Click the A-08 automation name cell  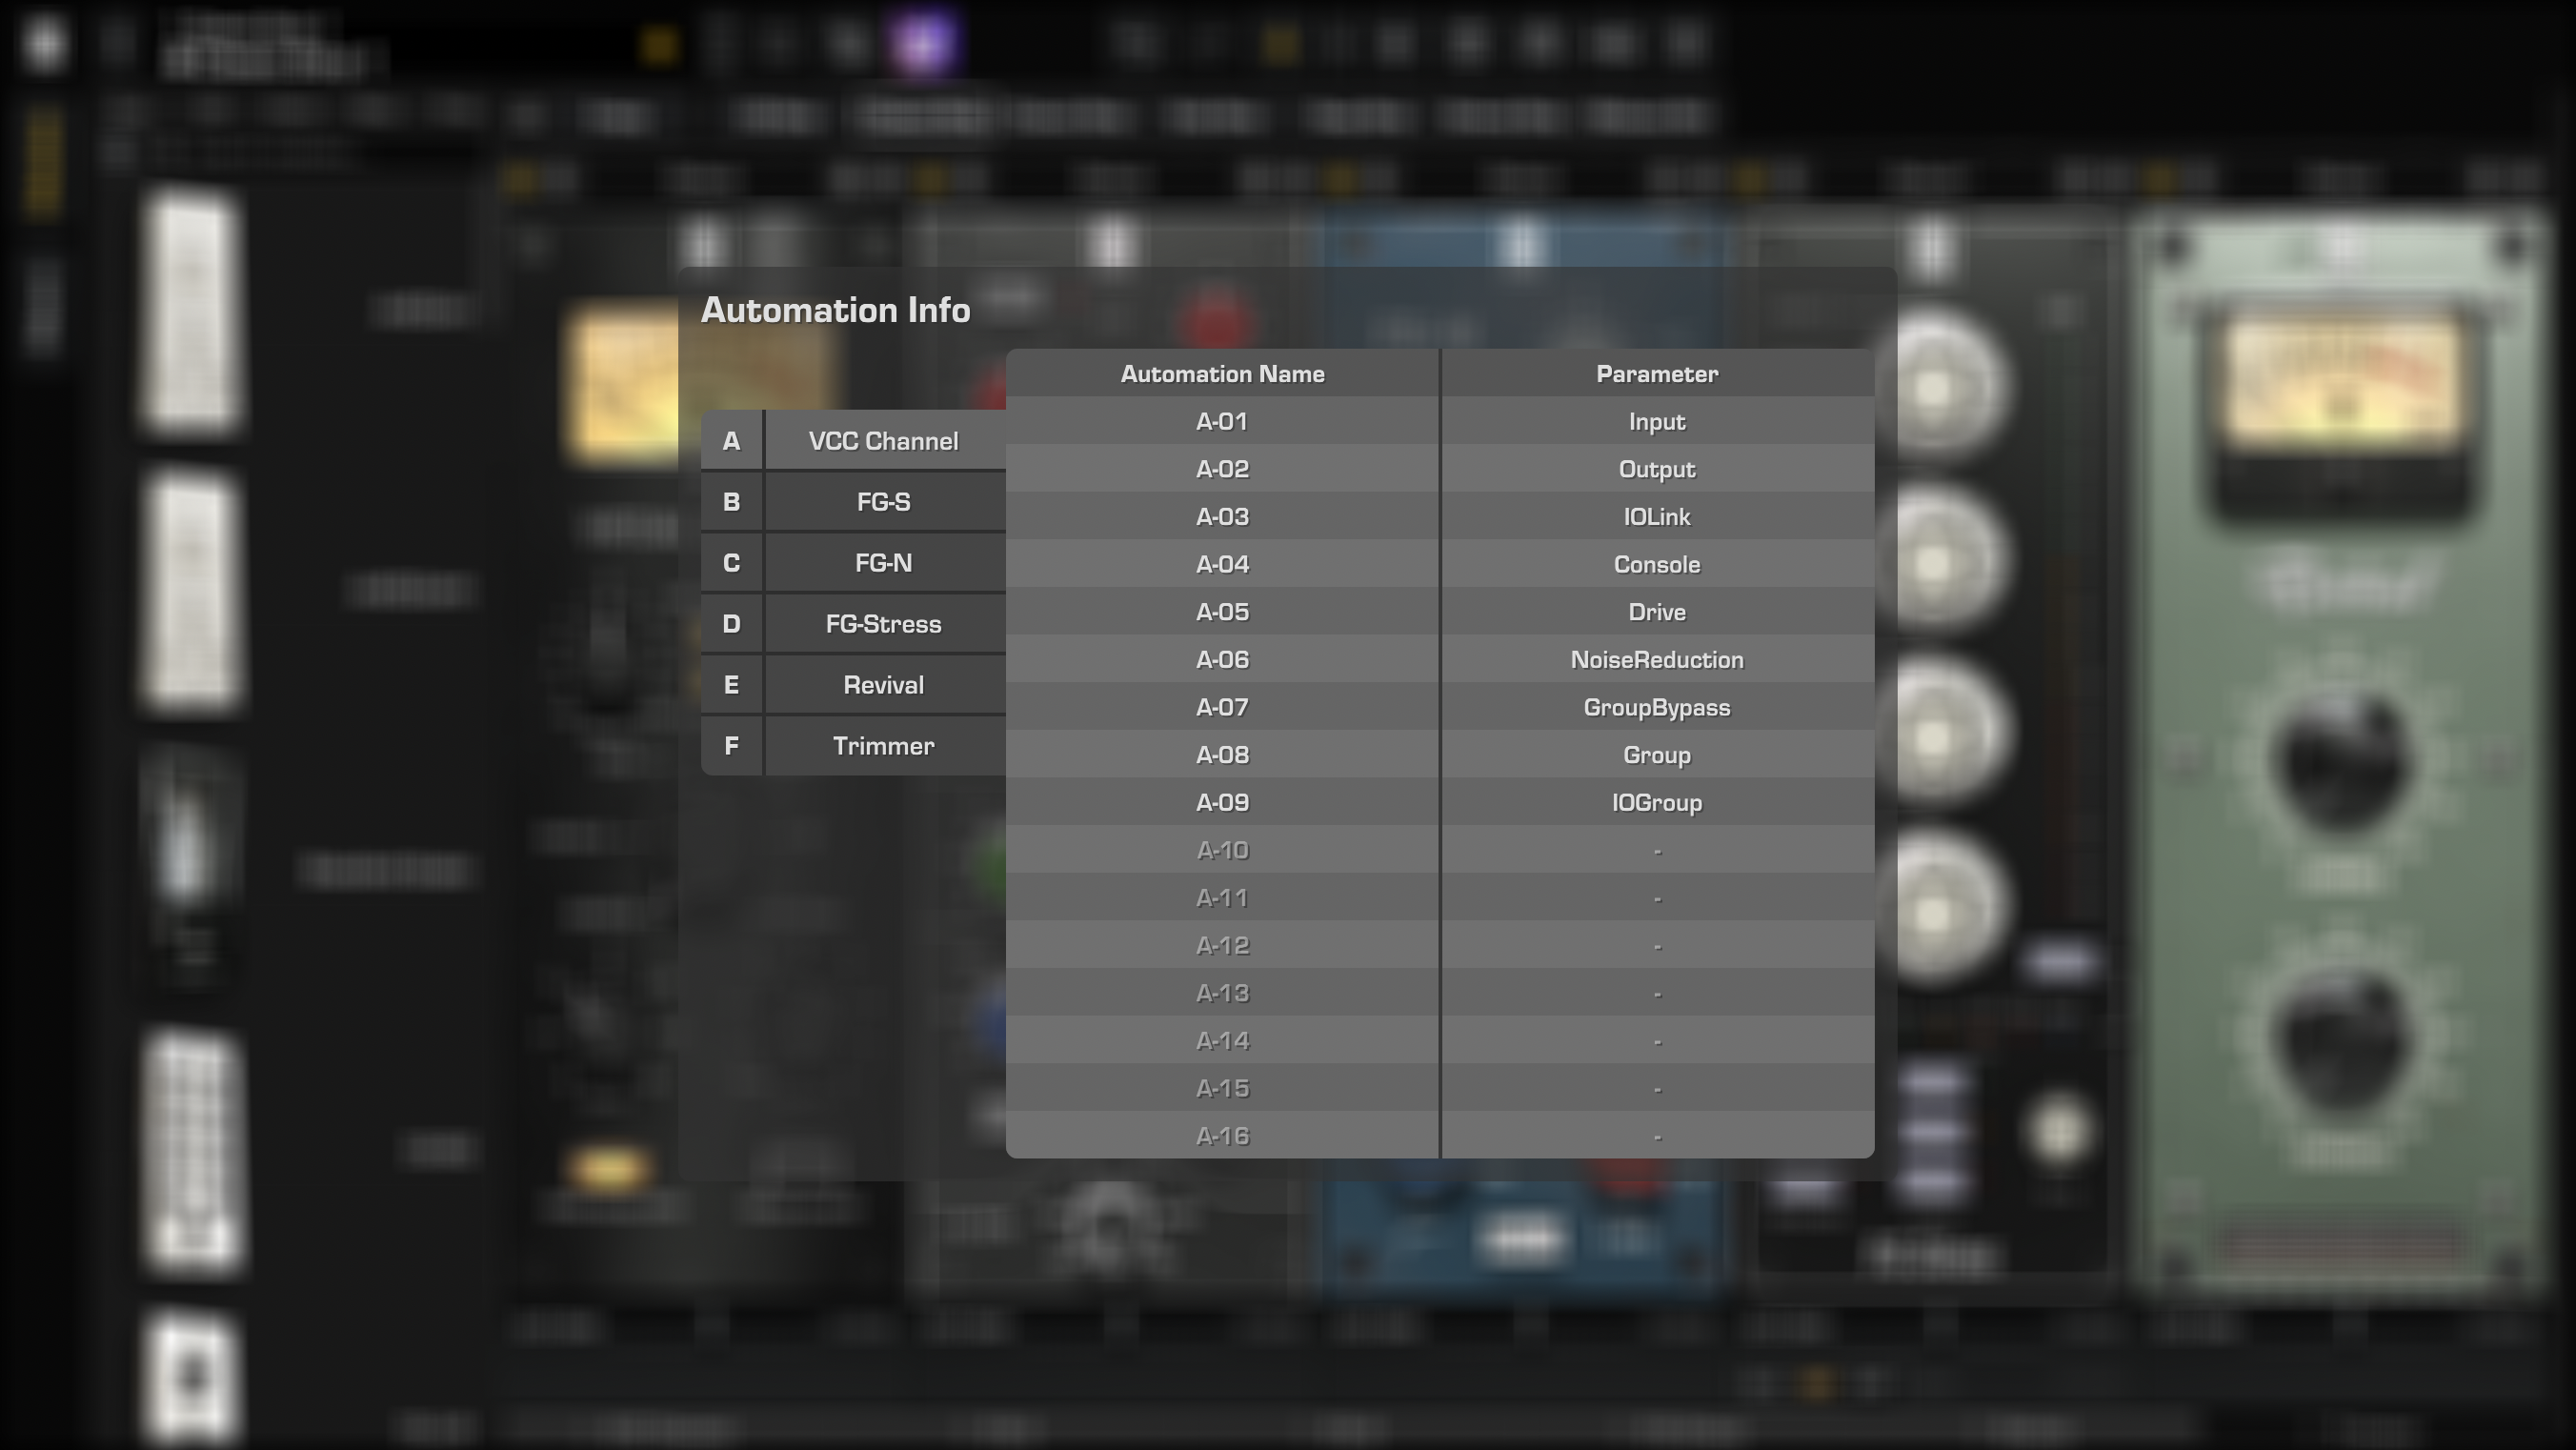point(1222,755)
